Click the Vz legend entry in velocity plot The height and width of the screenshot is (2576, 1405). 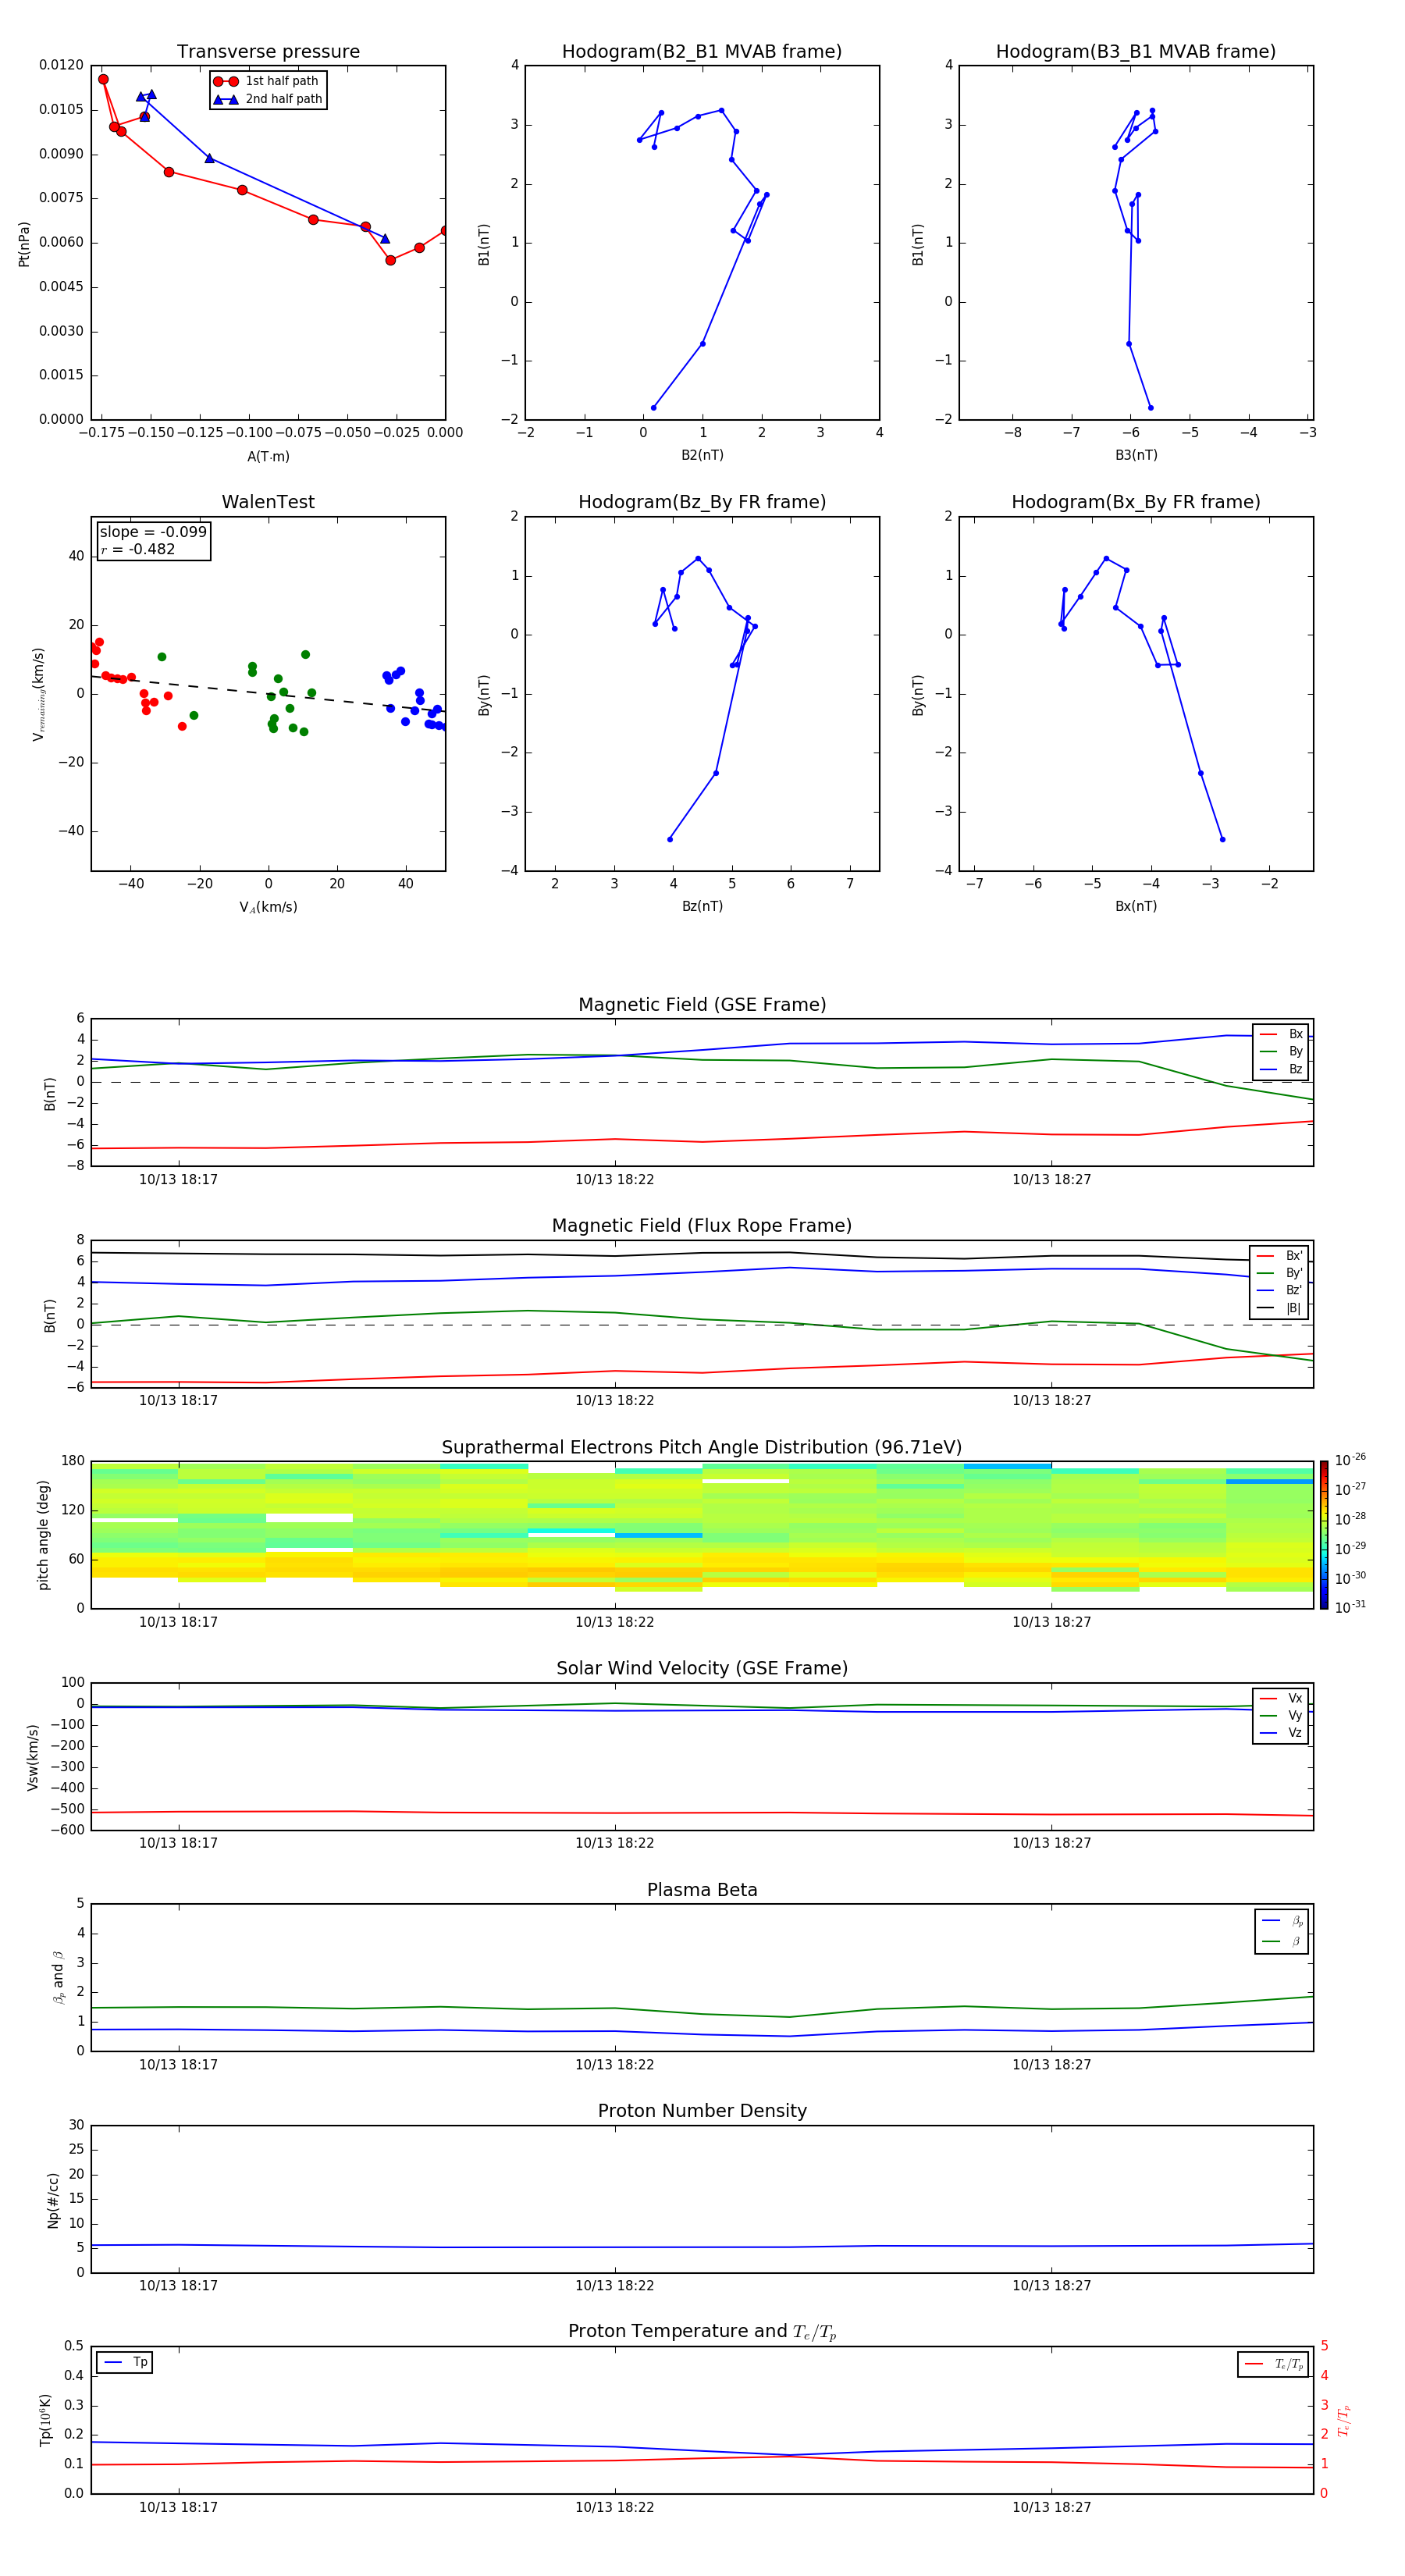click(1281, 1733)
